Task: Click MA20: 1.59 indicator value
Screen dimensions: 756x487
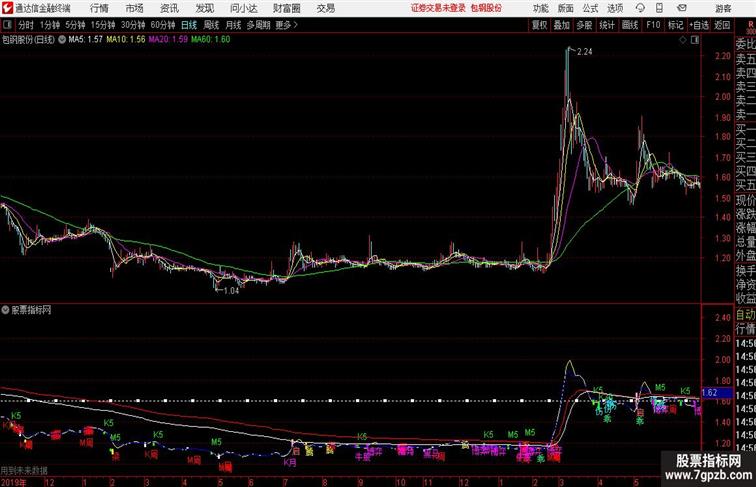Action: [x=168, y=39]
